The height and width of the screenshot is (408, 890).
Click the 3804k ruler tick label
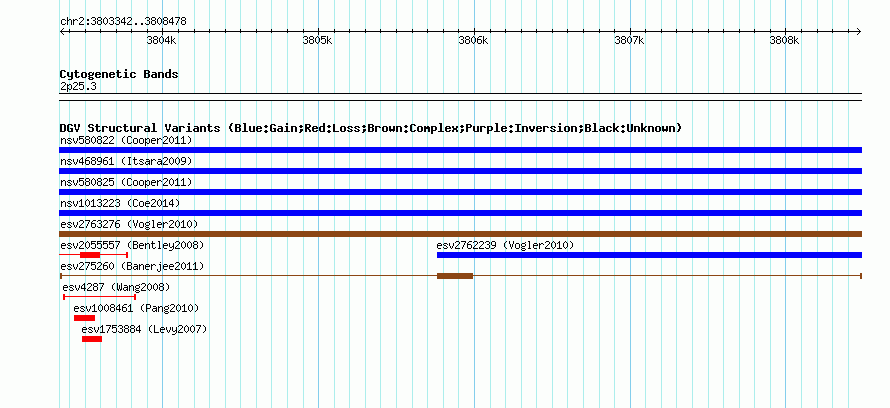(162, 41)
